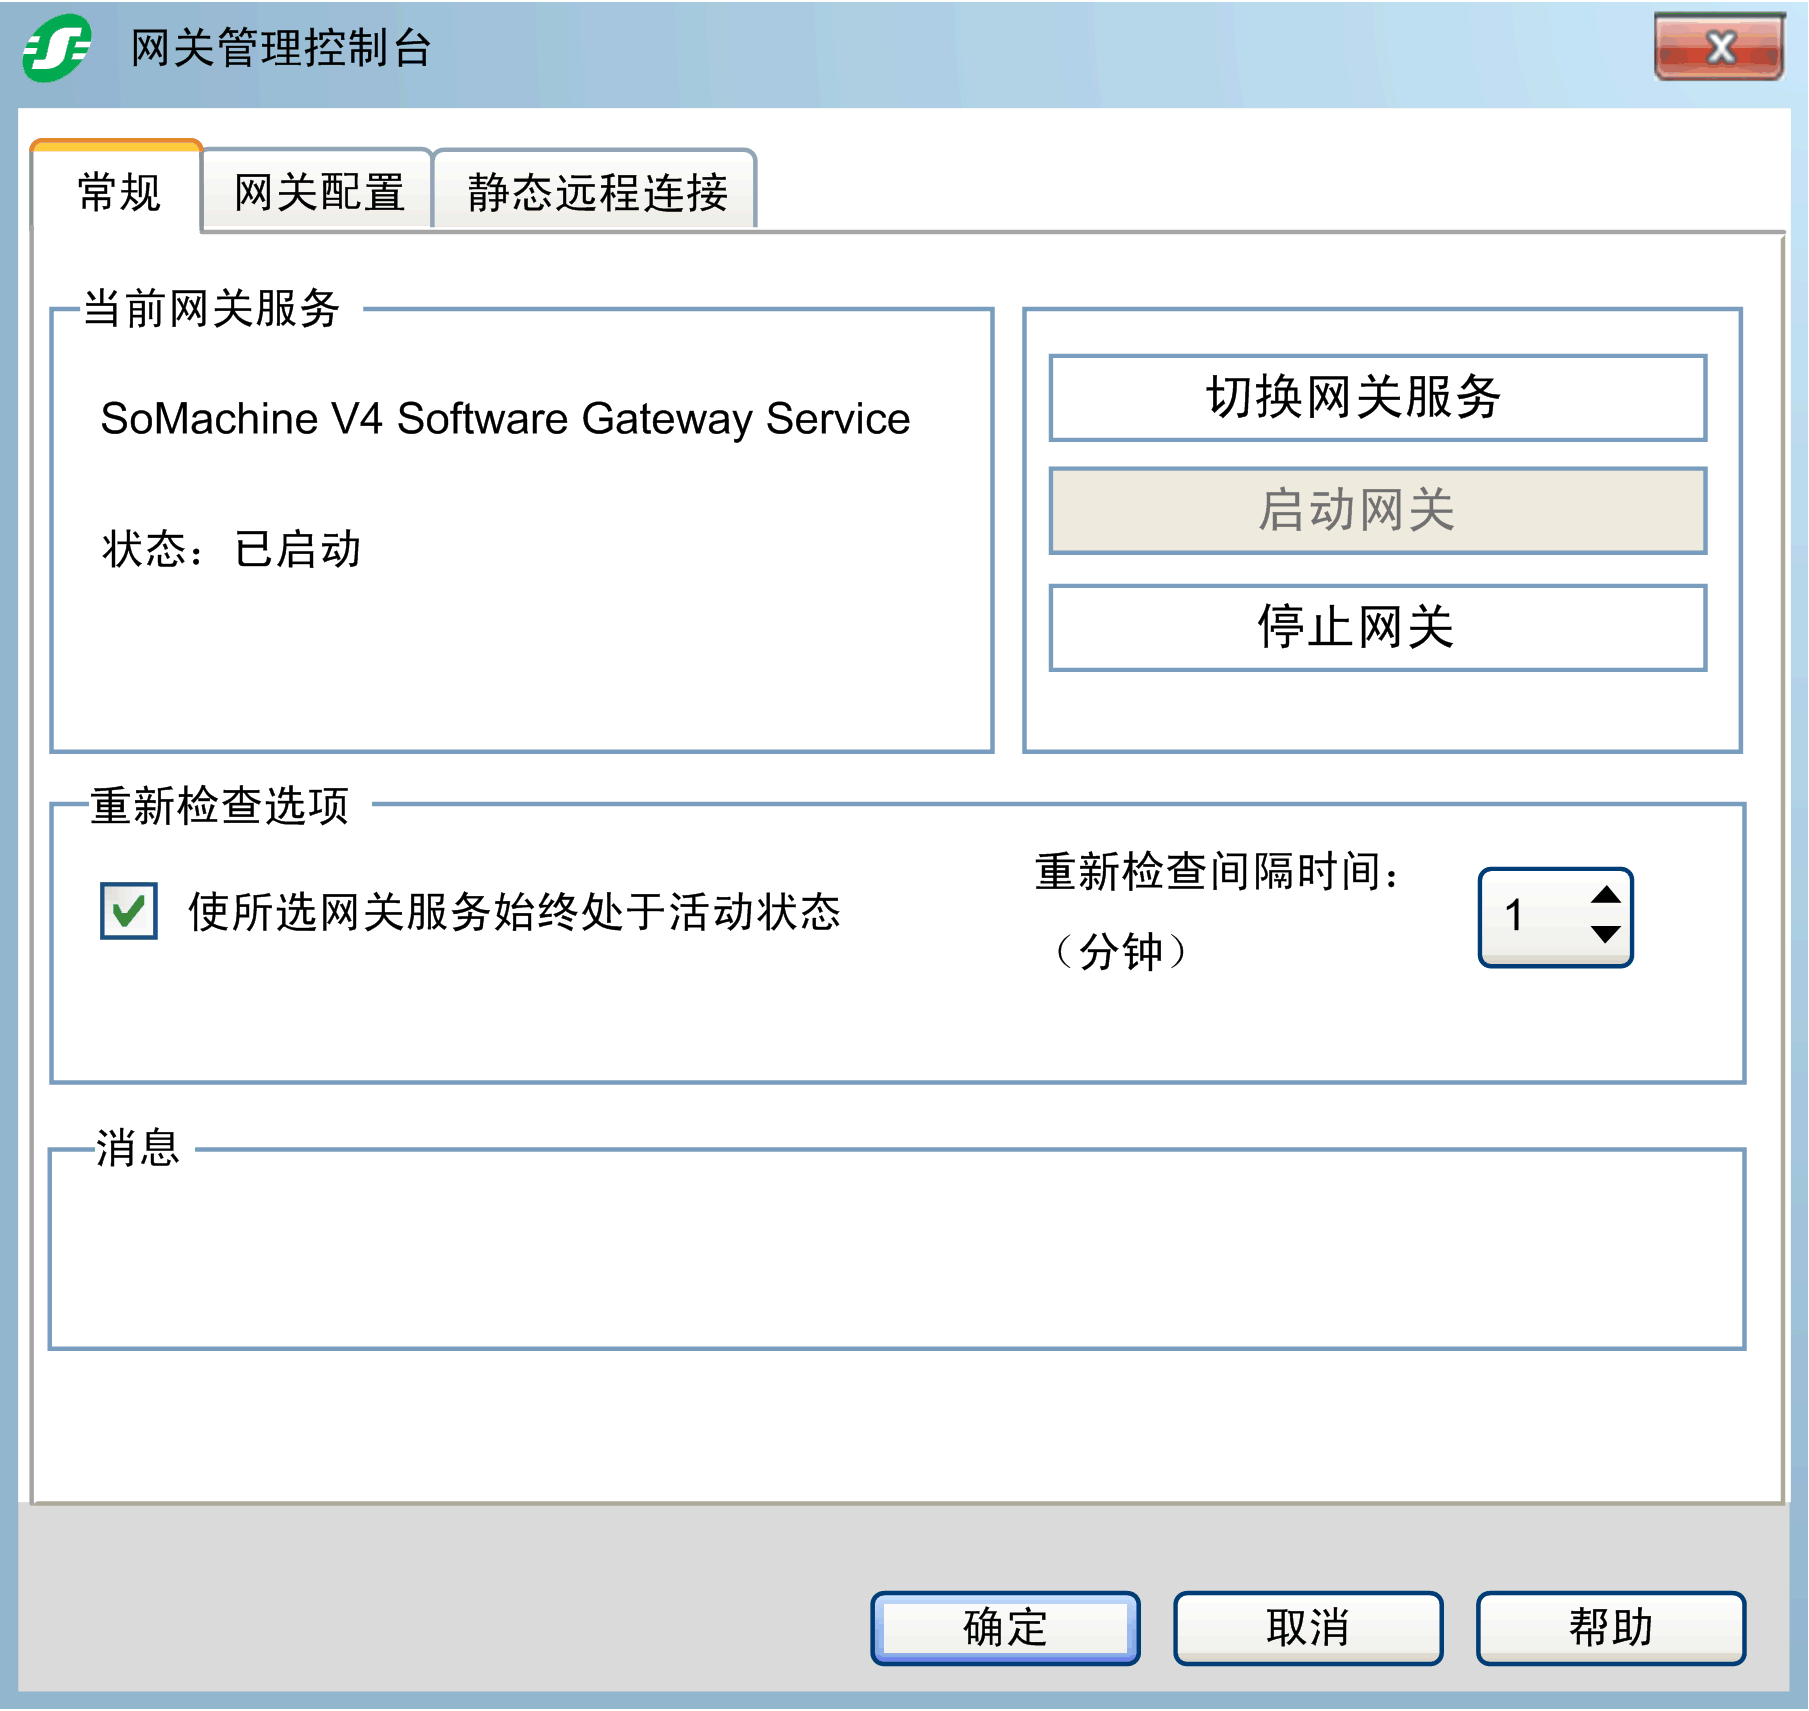Select the 静态远程连接 tab
This screenshot has width=1809, height=1711.
596,192
